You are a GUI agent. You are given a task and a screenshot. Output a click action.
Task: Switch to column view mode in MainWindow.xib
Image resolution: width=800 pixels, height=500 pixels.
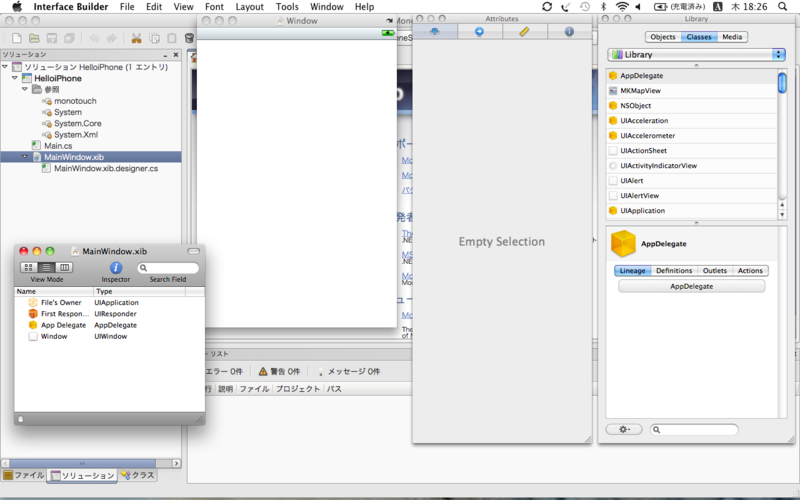(x=64, y=267)
